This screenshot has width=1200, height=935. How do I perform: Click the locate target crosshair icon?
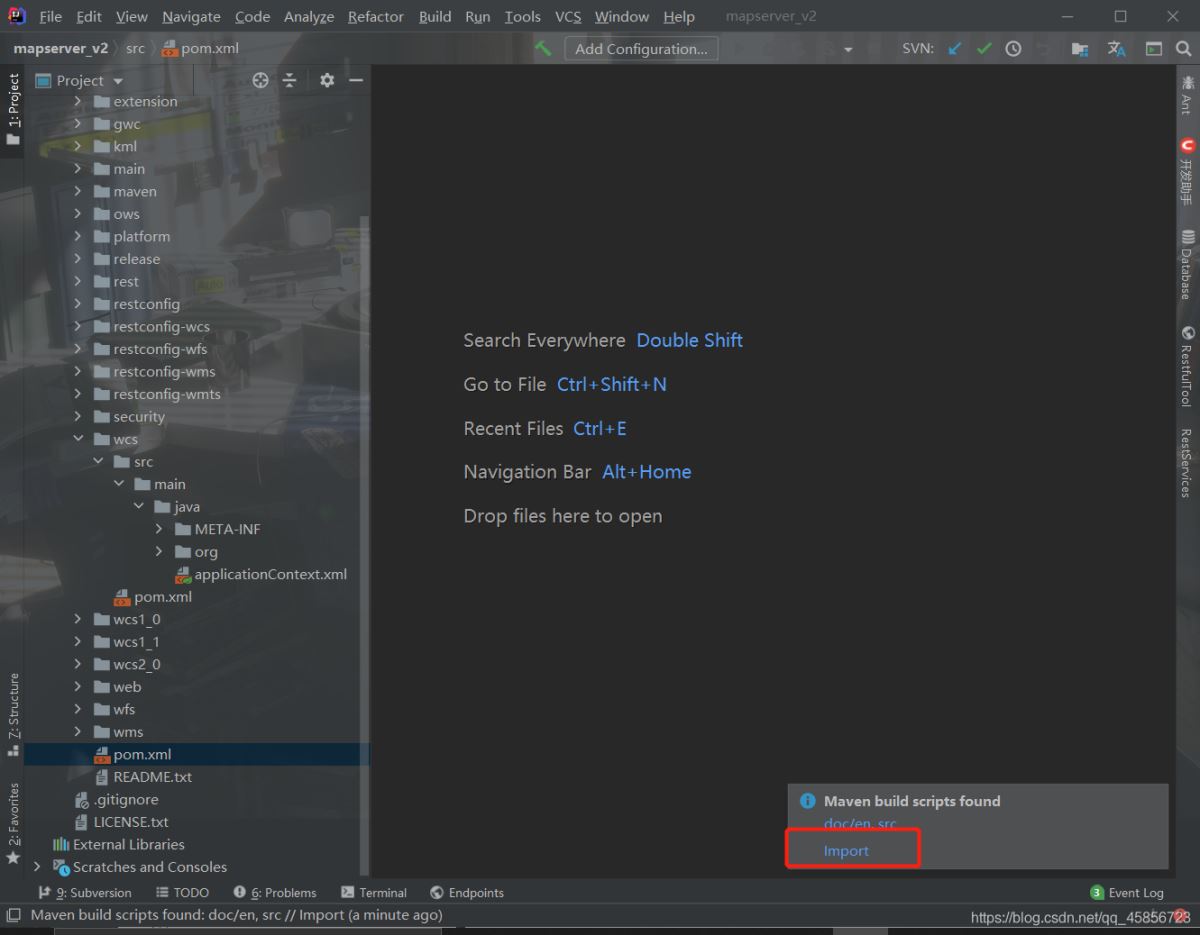click(x=261, y=80)
